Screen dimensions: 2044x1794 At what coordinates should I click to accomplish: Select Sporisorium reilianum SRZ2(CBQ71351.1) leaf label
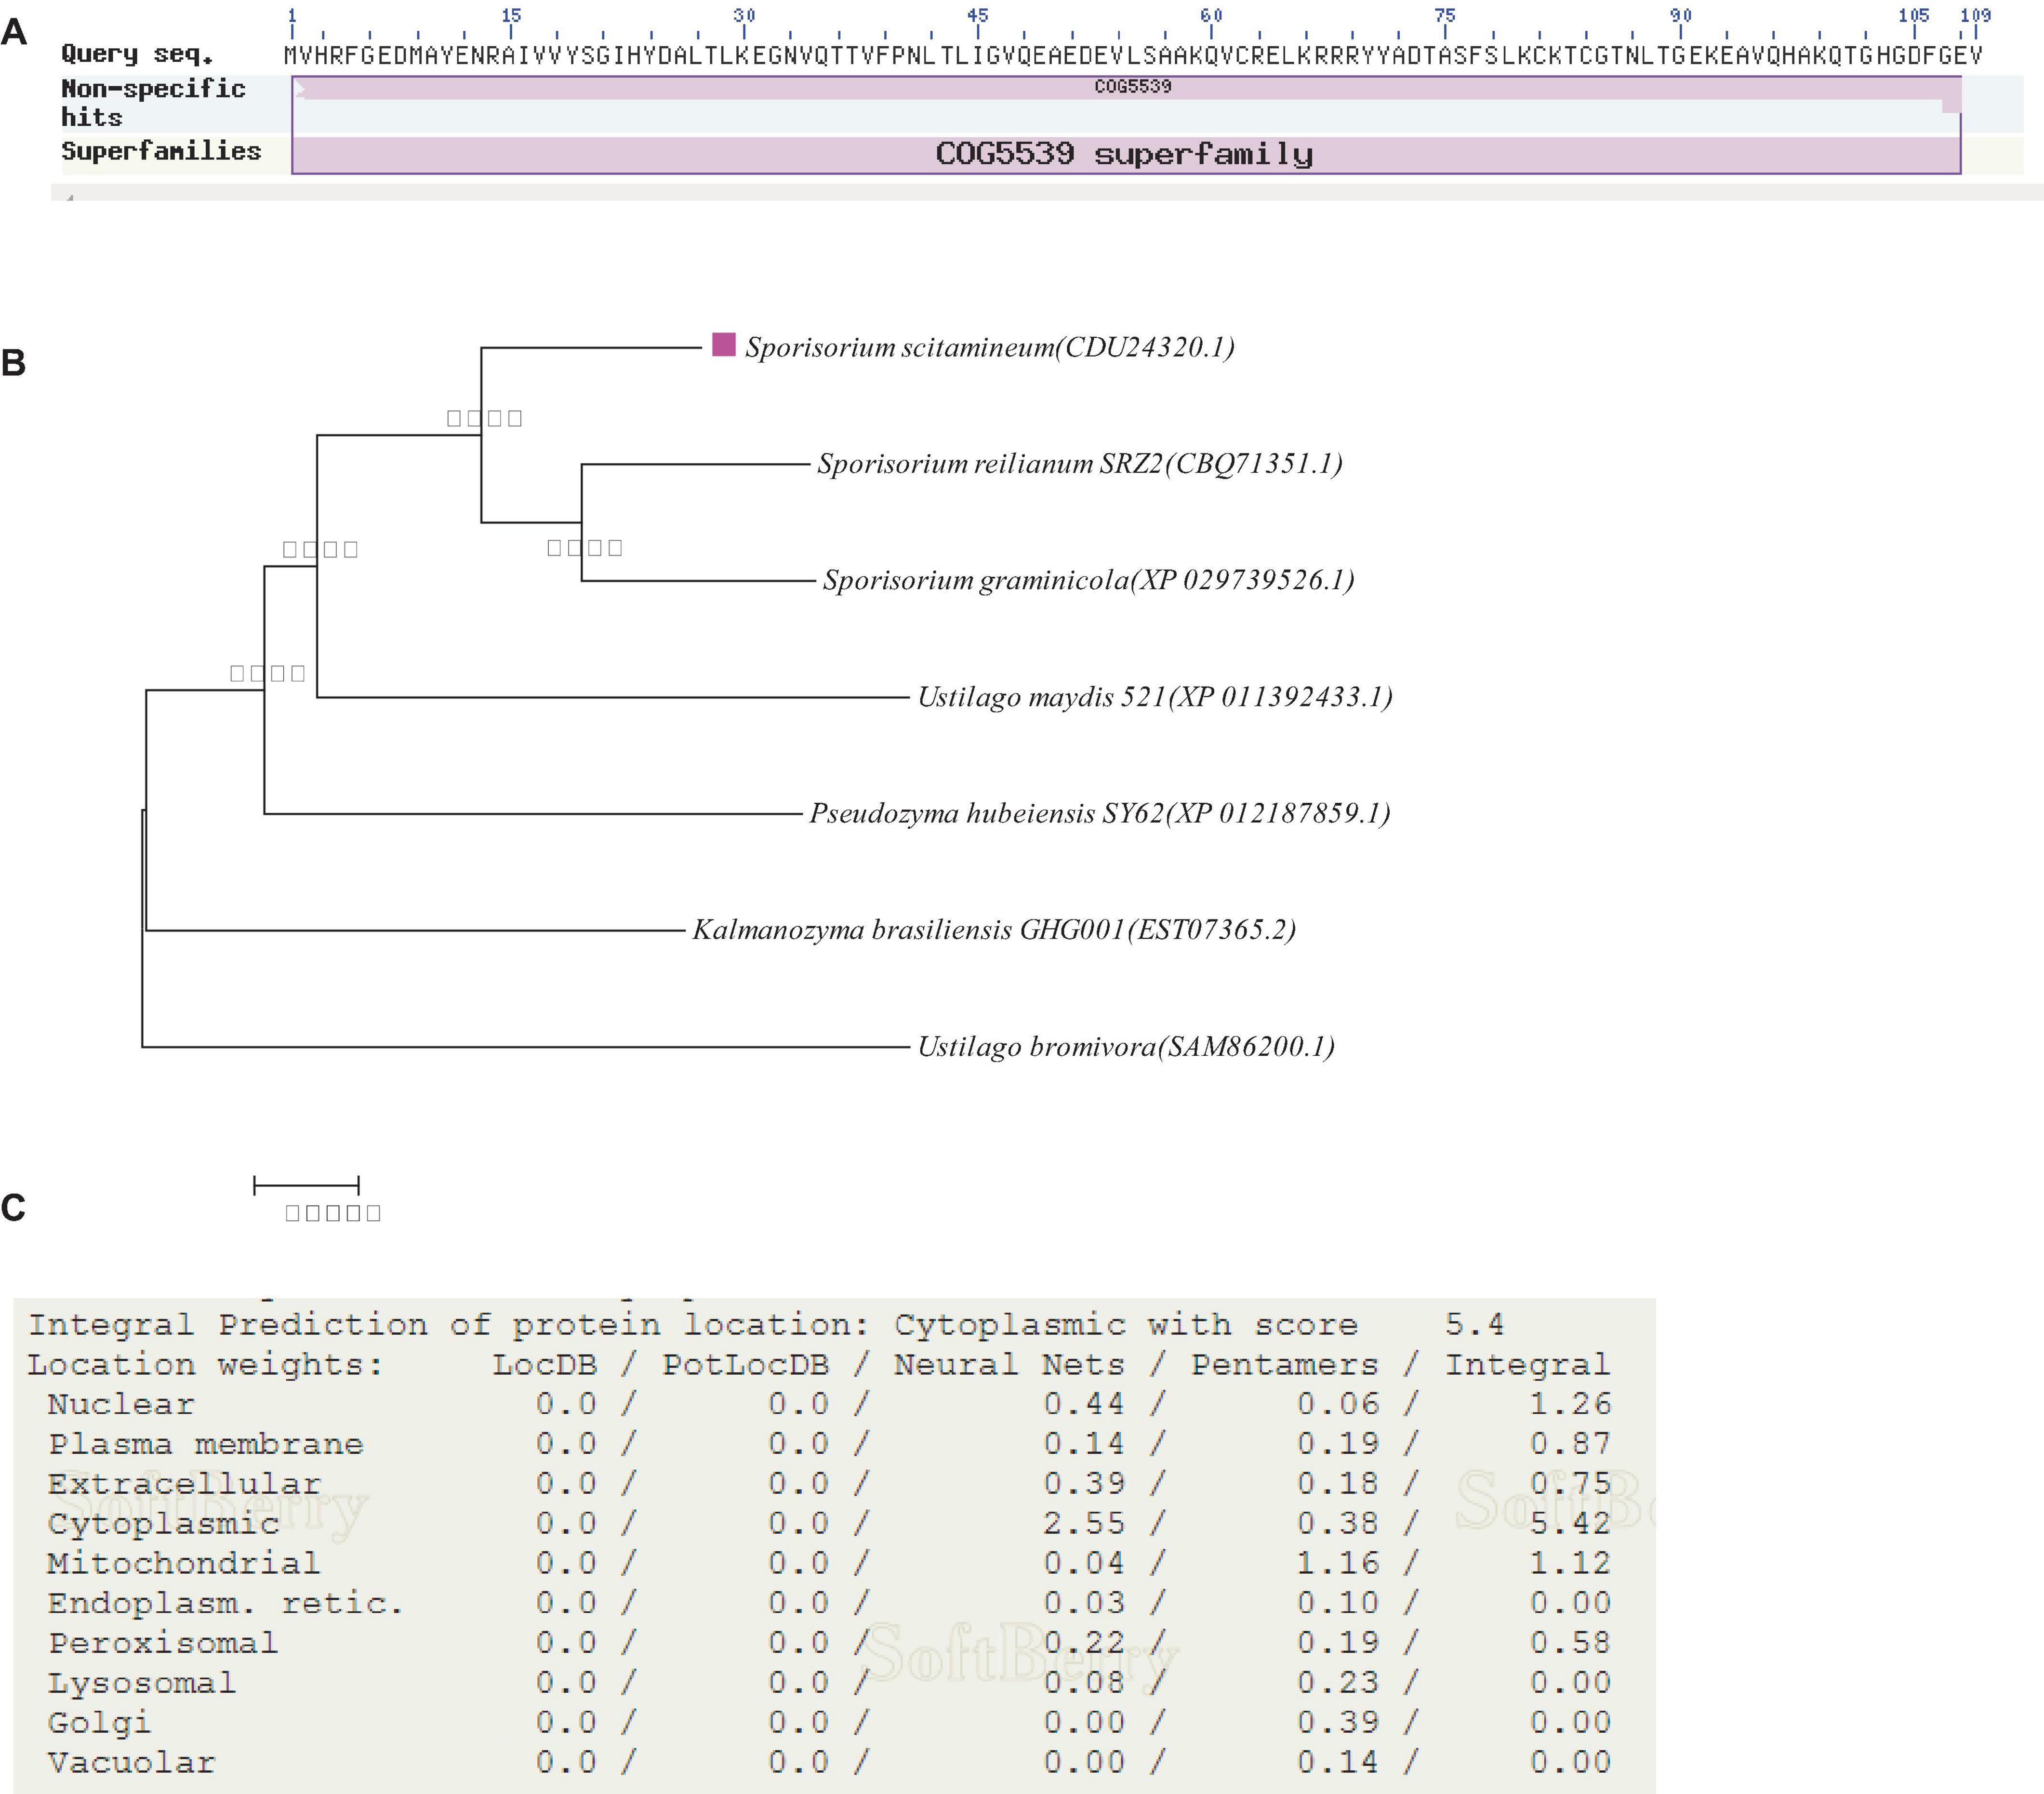point(1080,464)
